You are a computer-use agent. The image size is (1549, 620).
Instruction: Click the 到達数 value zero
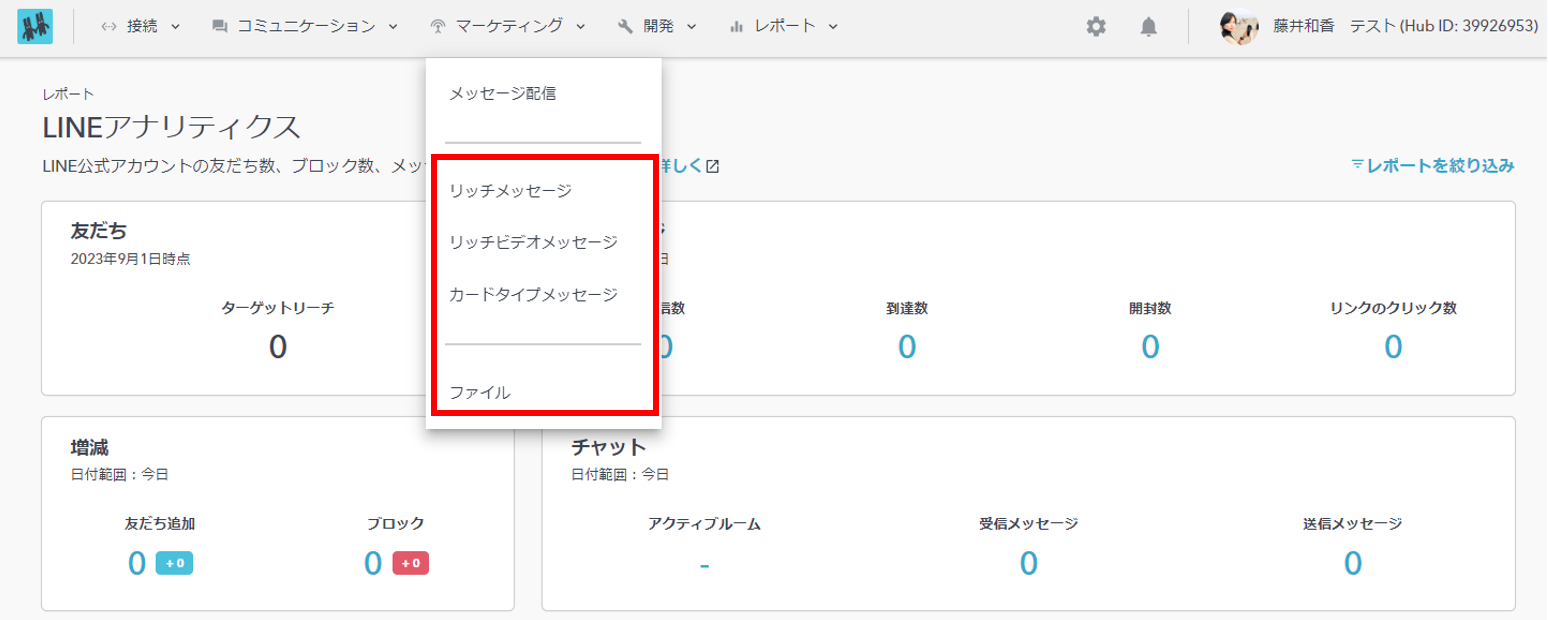906,346
